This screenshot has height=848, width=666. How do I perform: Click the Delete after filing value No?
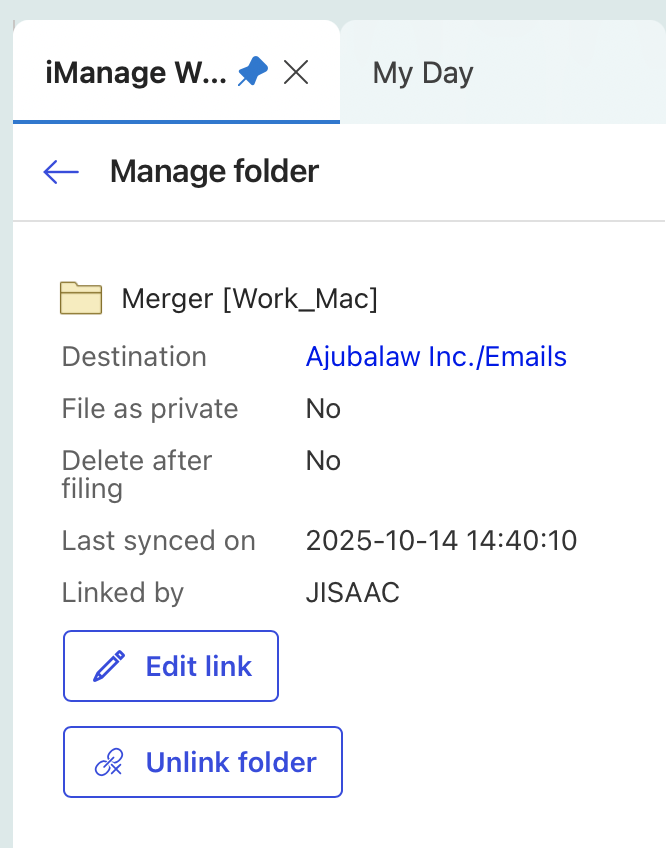[323, 460]
